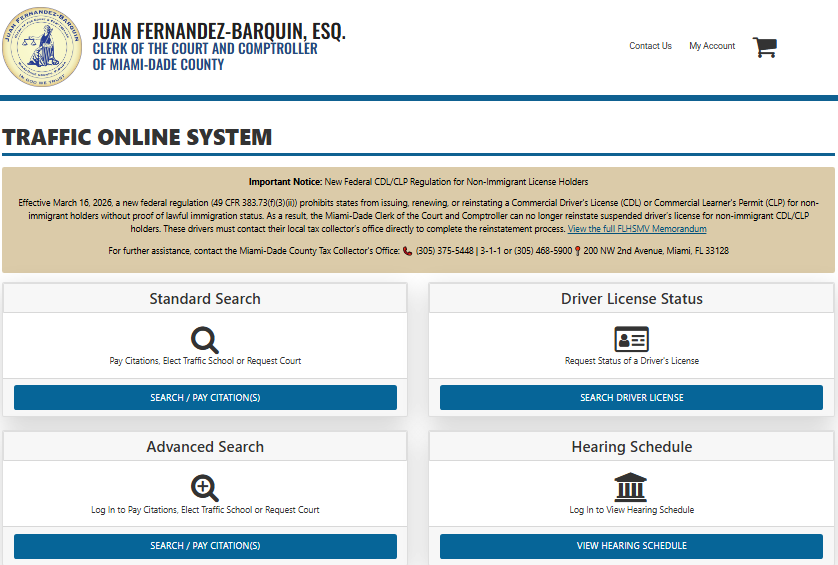
Task: Select the Advanced Search panel heading
Action: pyautogui.click(x=205, y=447)
